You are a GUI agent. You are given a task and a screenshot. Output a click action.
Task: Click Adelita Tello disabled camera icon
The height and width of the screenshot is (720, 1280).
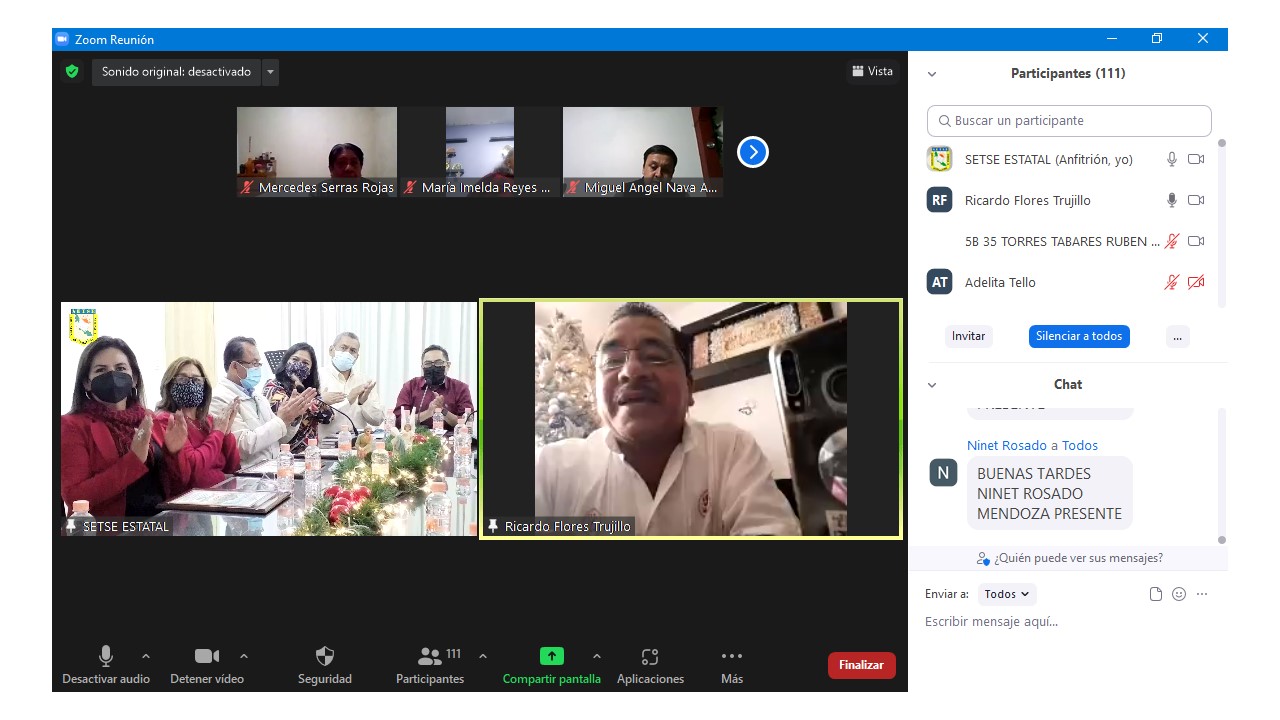(1196, 282)
